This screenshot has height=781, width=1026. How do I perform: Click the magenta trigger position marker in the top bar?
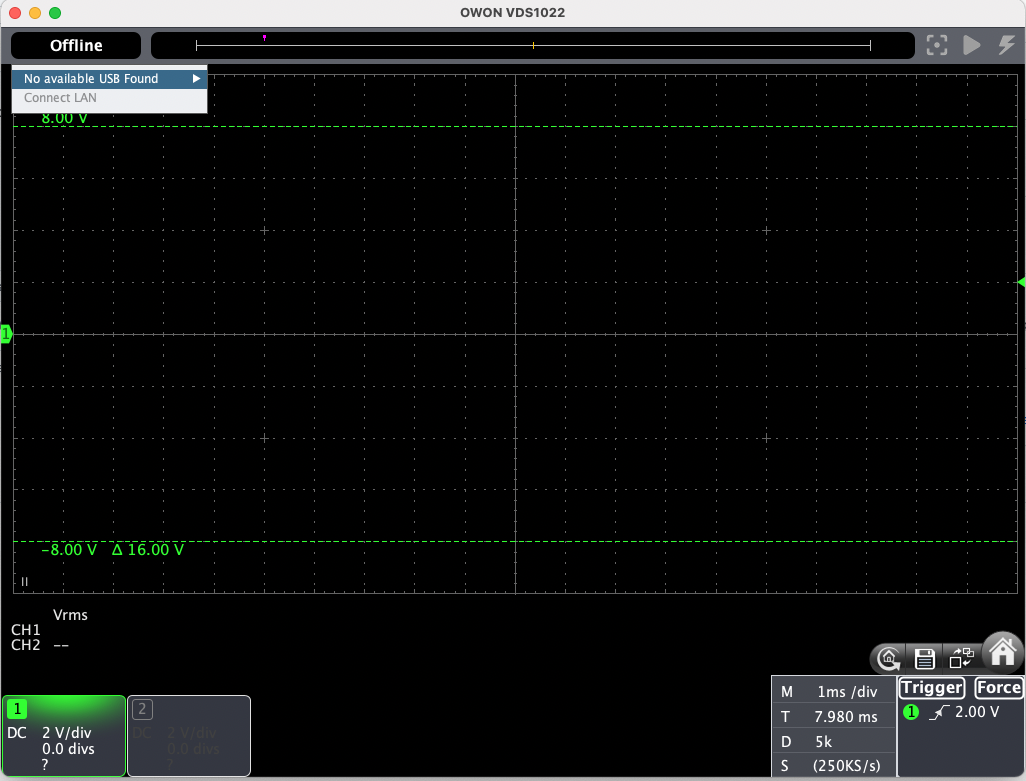tap(264, 38)
